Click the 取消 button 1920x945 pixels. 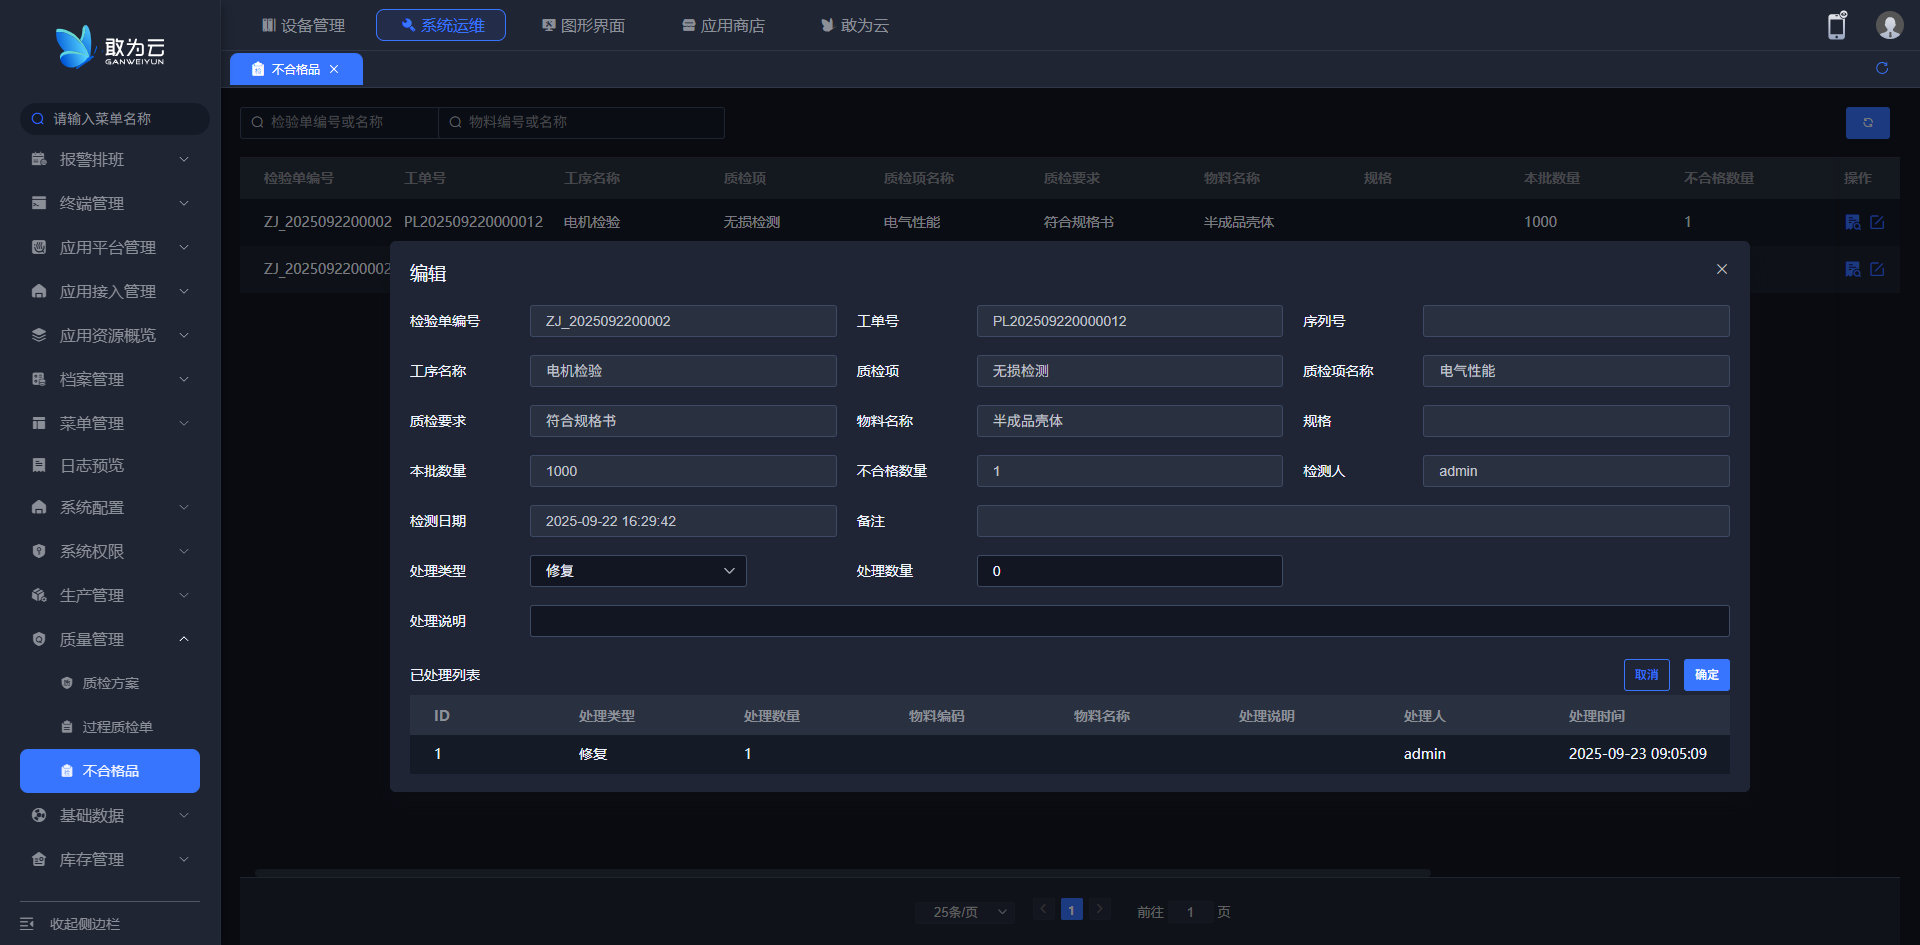click(1646, 675)
